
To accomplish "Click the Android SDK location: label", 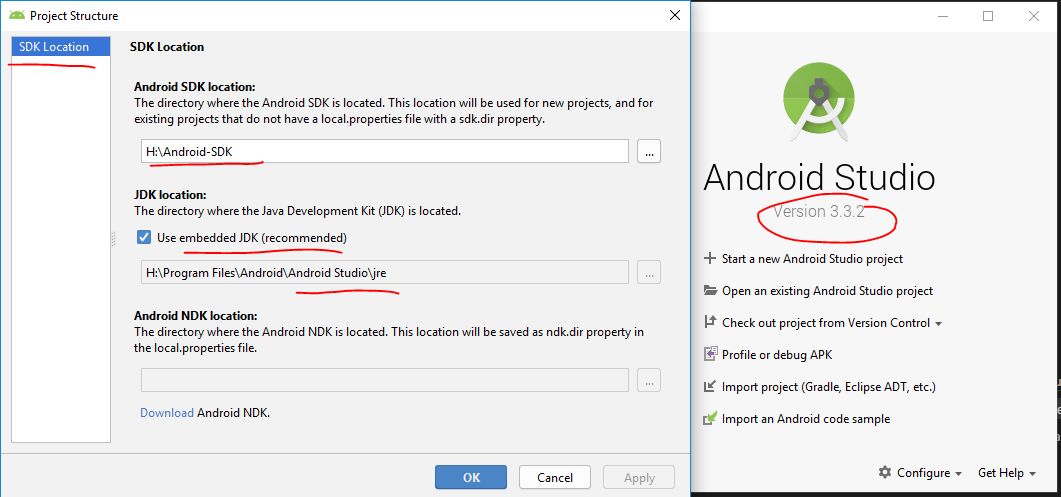I will [x=195, y=87].
